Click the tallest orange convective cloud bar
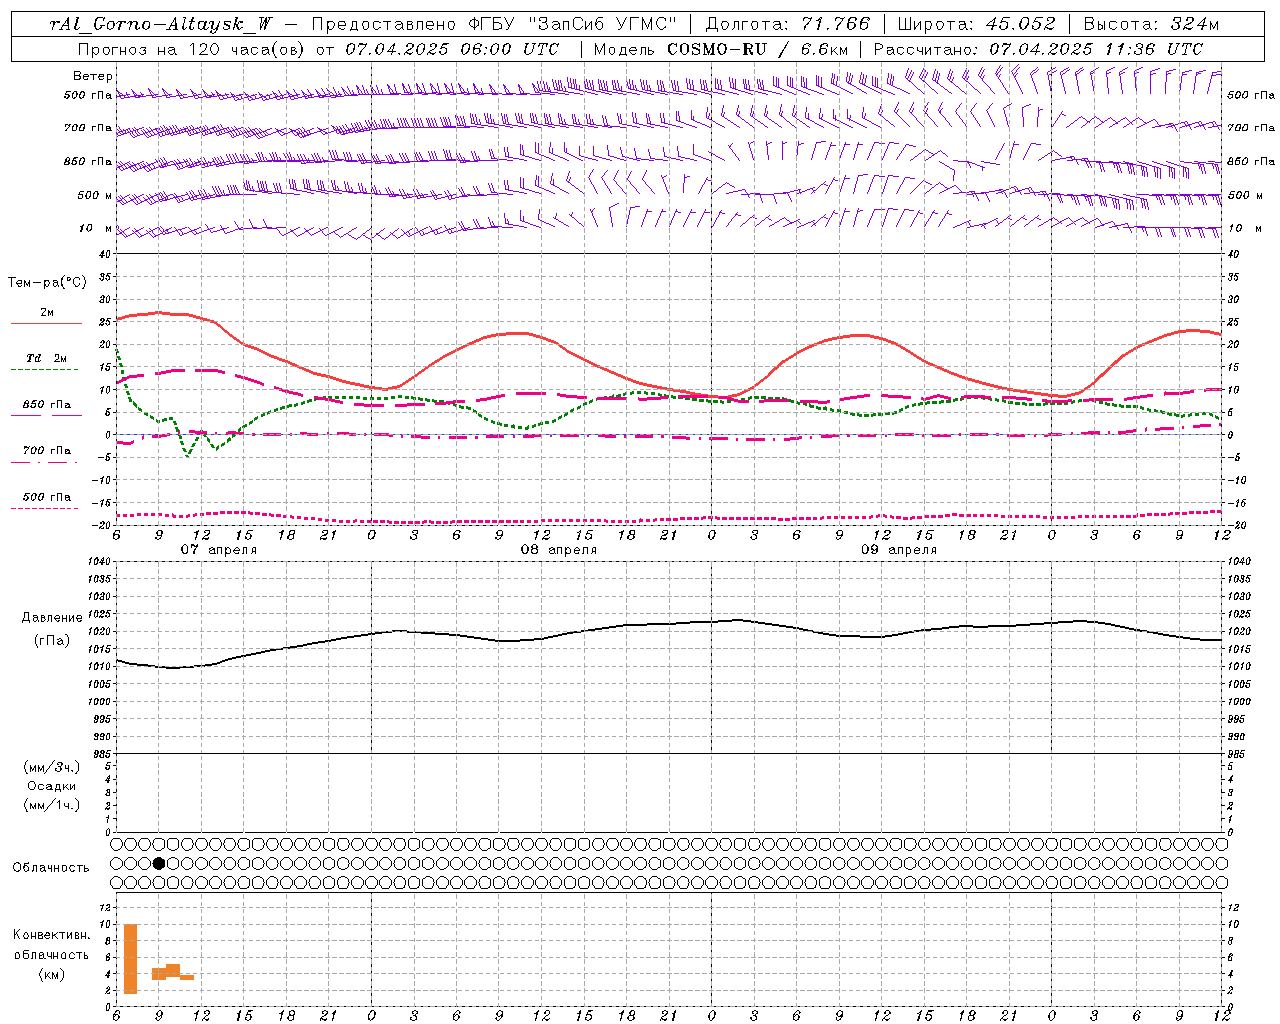Screen dimensions: 1280x1024 click(130, 958)
